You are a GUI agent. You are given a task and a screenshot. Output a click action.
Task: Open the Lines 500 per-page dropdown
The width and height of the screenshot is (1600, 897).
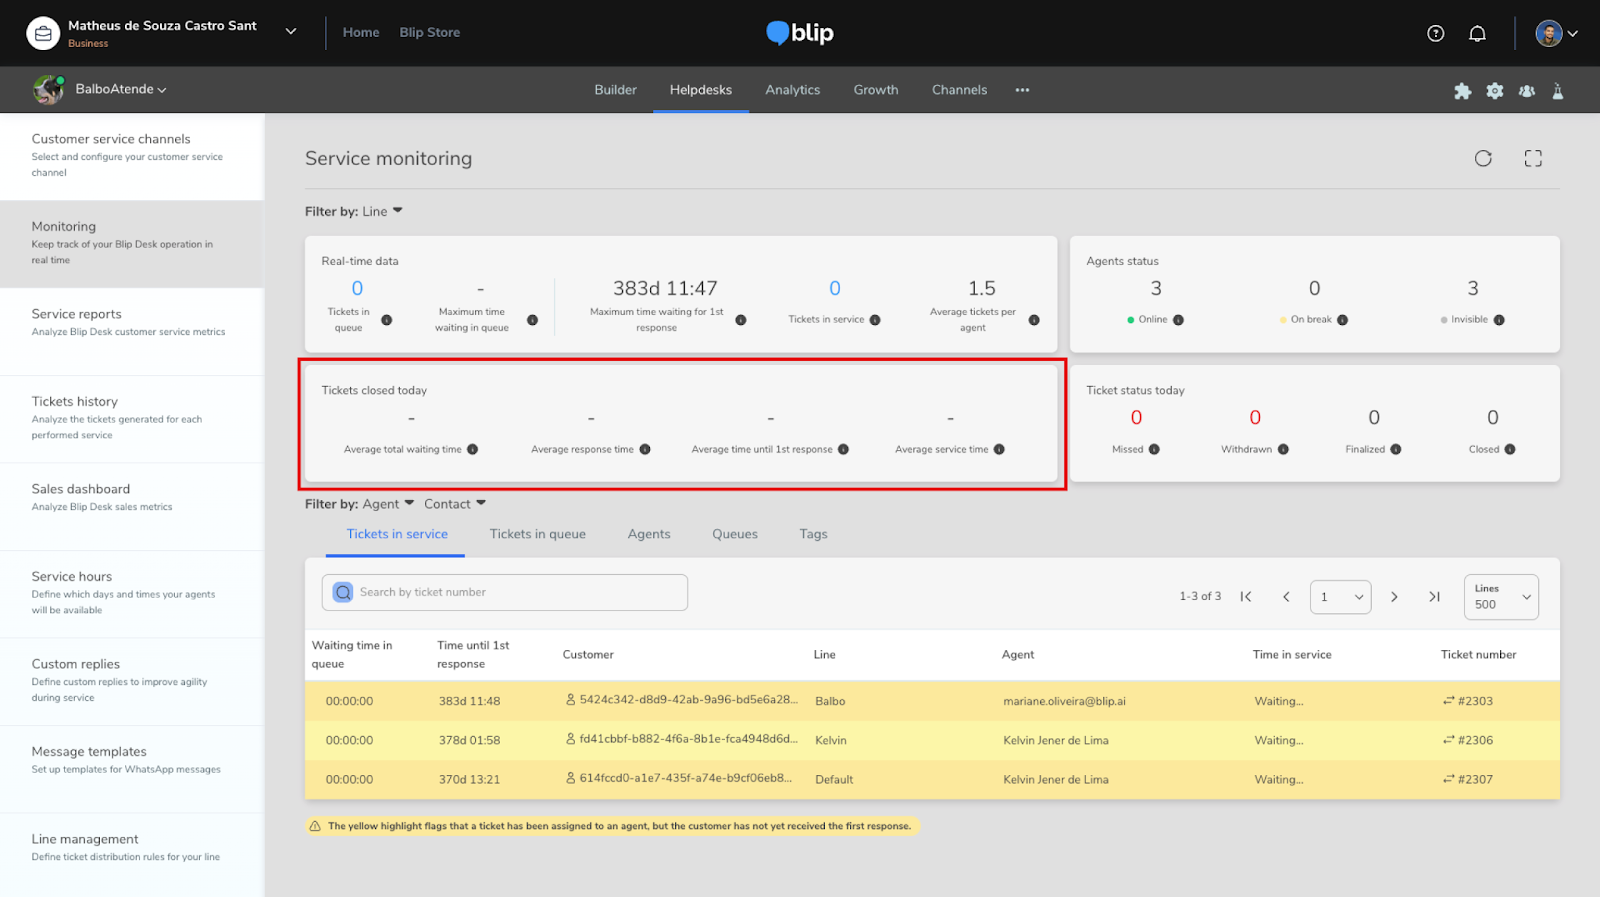pos(1501,597)
